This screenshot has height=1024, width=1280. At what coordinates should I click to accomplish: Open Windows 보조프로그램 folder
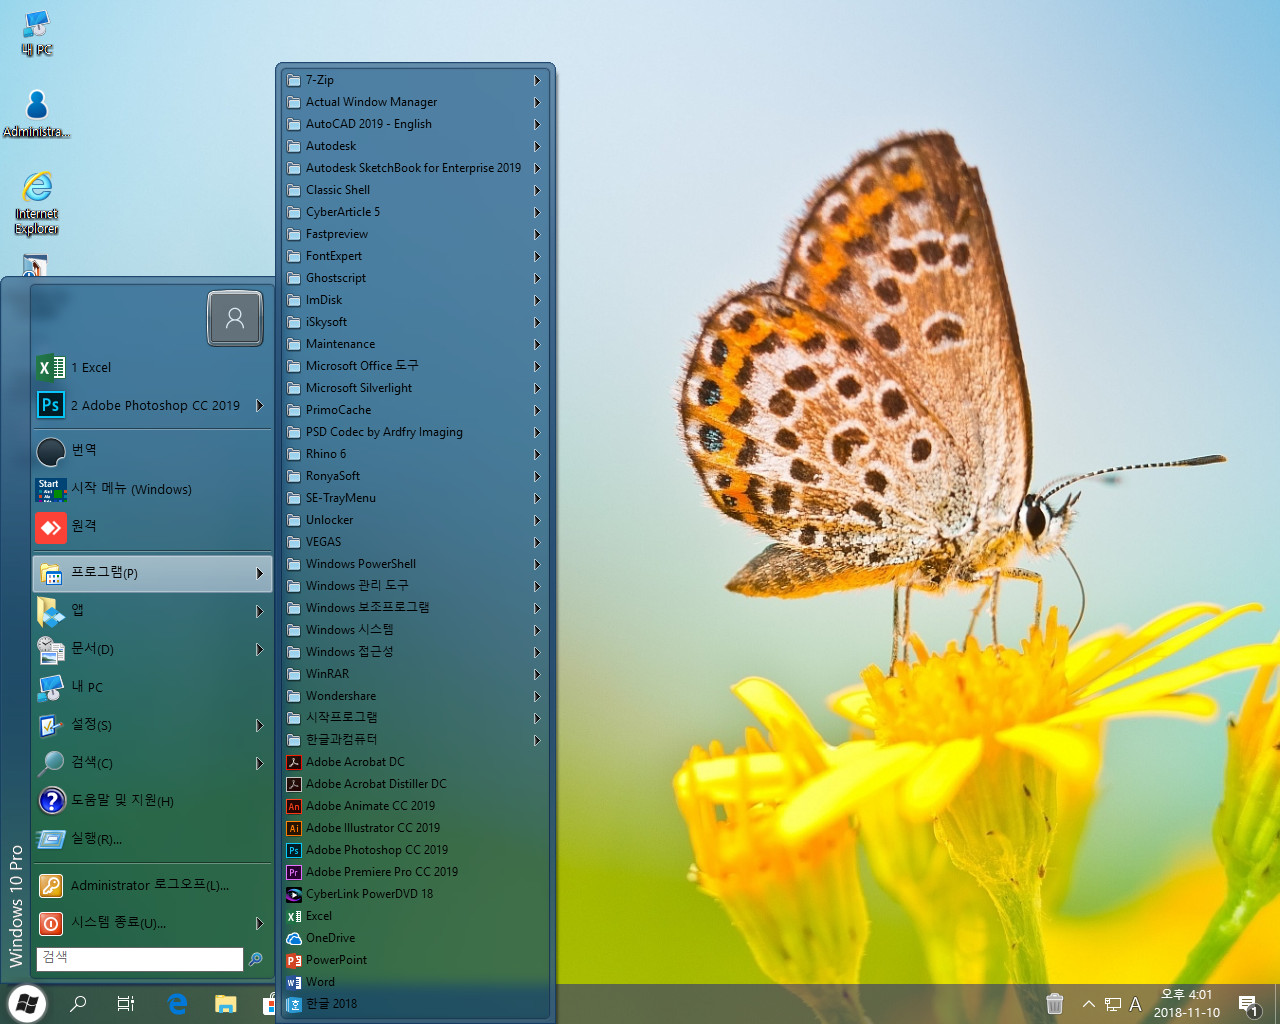coord(414,608)
